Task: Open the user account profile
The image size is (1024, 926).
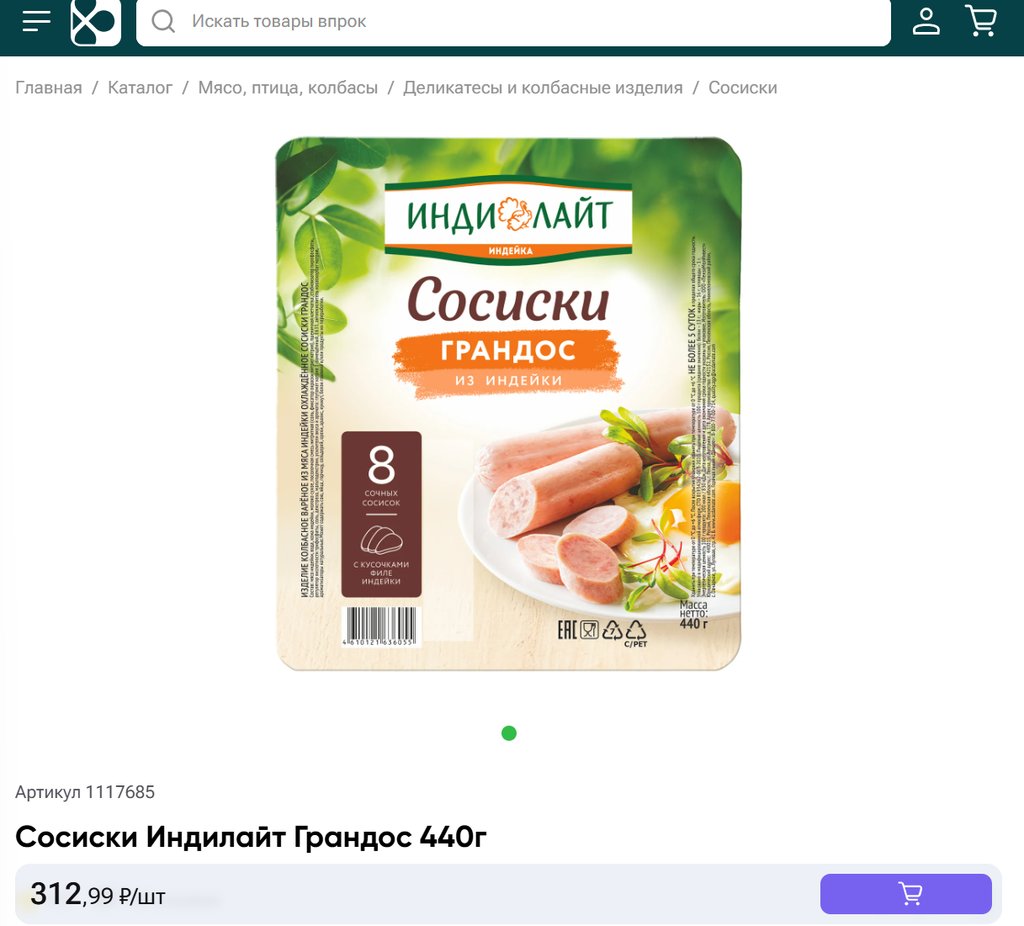Action: tap(926, 22)
